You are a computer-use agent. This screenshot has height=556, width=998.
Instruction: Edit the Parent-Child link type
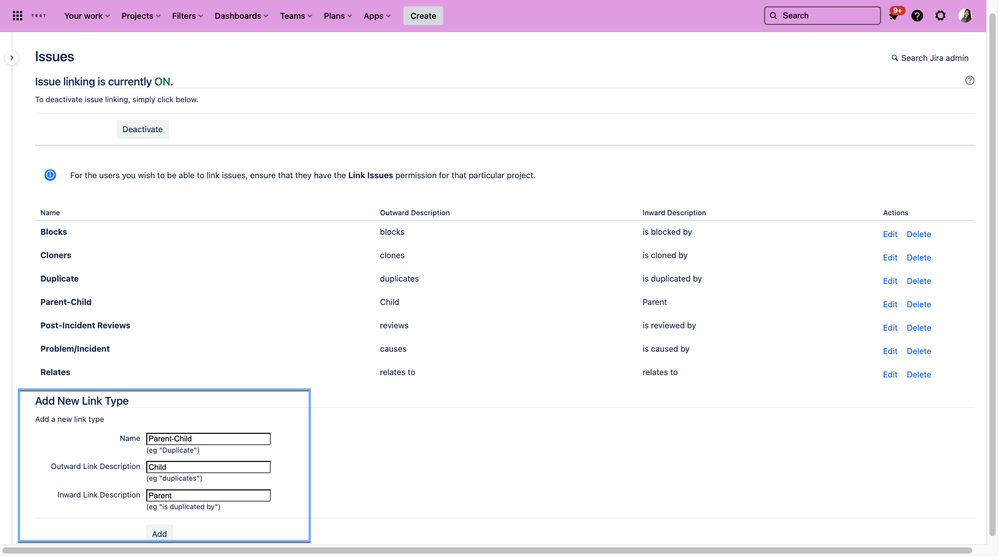(x=890, y=305)
